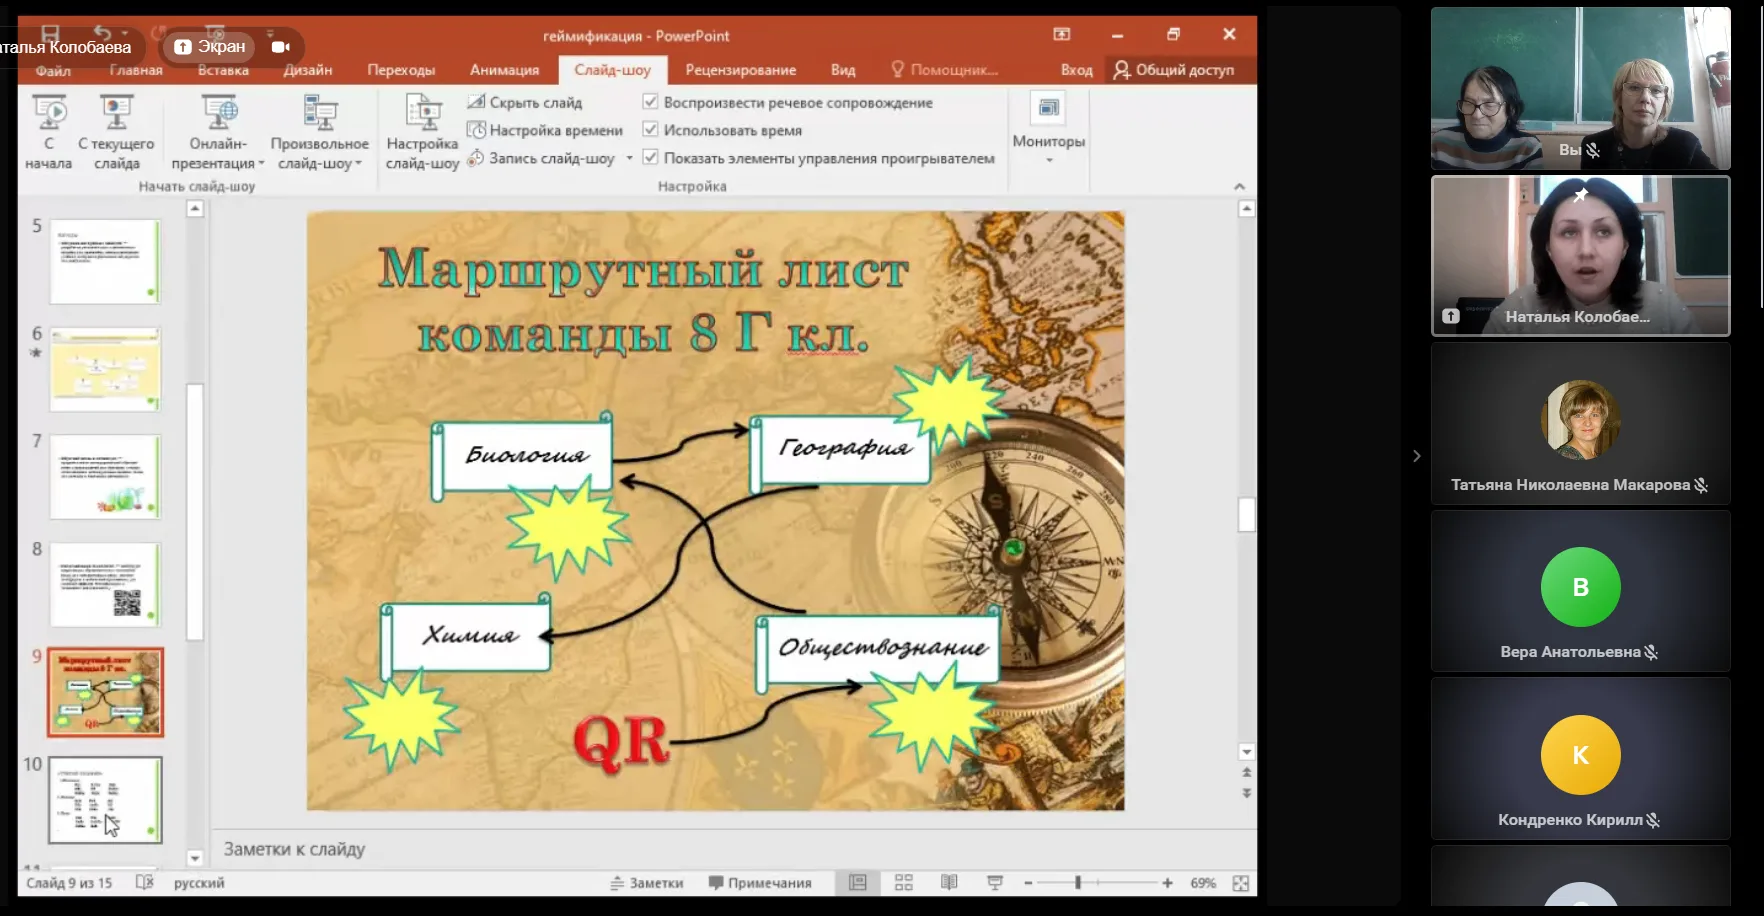Click 'С текущего слайда' slideshow icon
Screen dimensions: 1764x916
pos(116,113)
